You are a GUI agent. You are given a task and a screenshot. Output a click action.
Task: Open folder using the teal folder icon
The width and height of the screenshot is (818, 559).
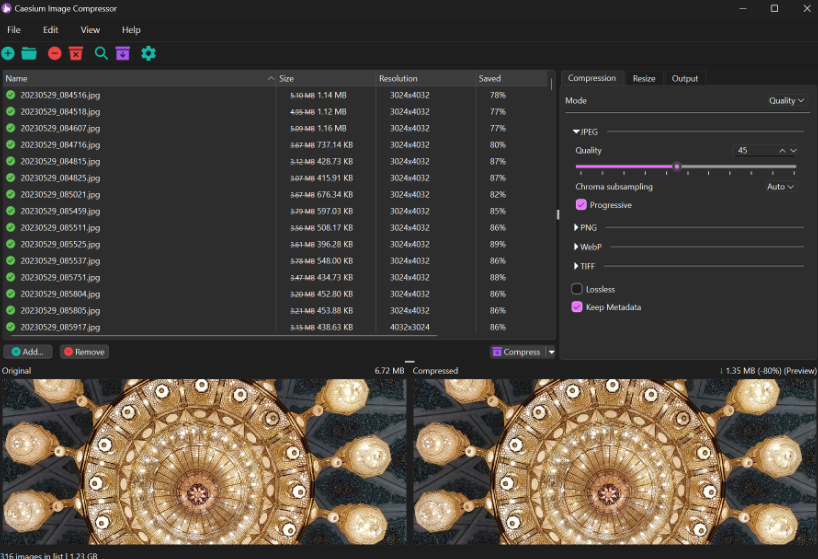coord(29,53)
